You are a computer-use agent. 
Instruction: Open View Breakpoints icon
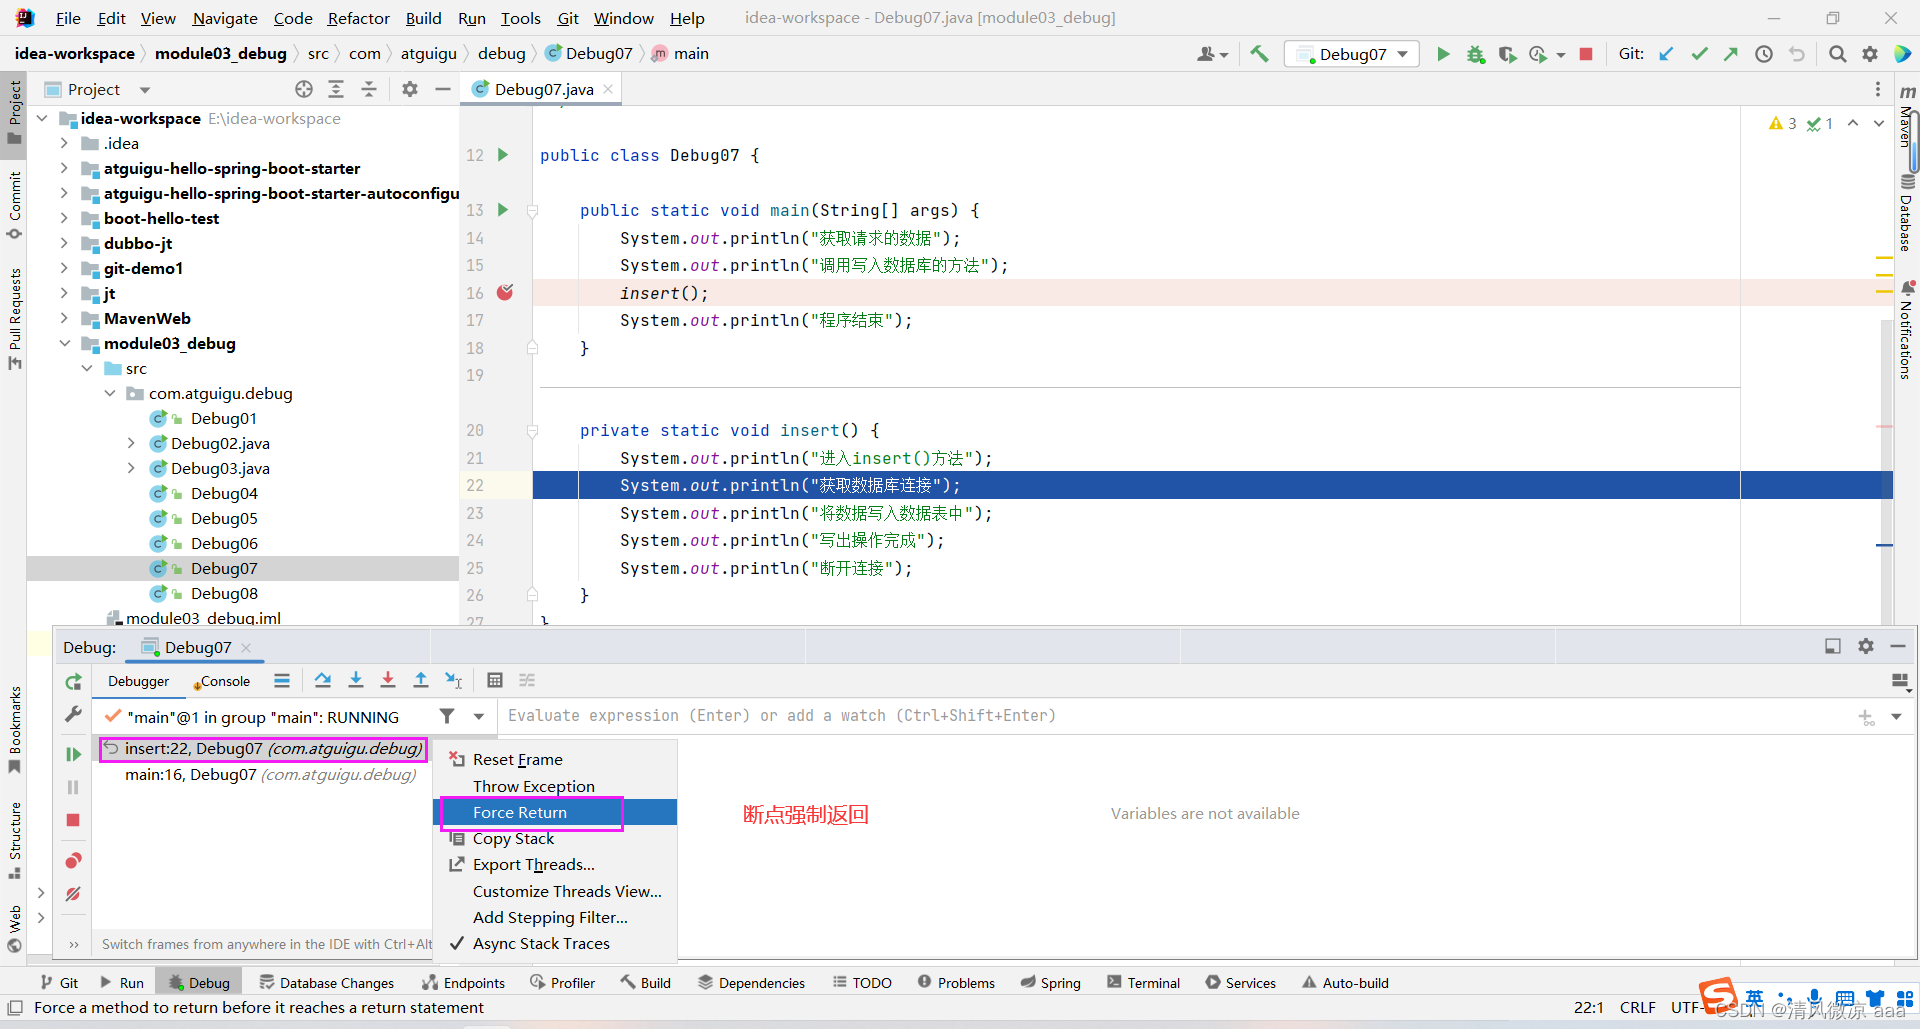pyautogui.click(x=73, y=860)
